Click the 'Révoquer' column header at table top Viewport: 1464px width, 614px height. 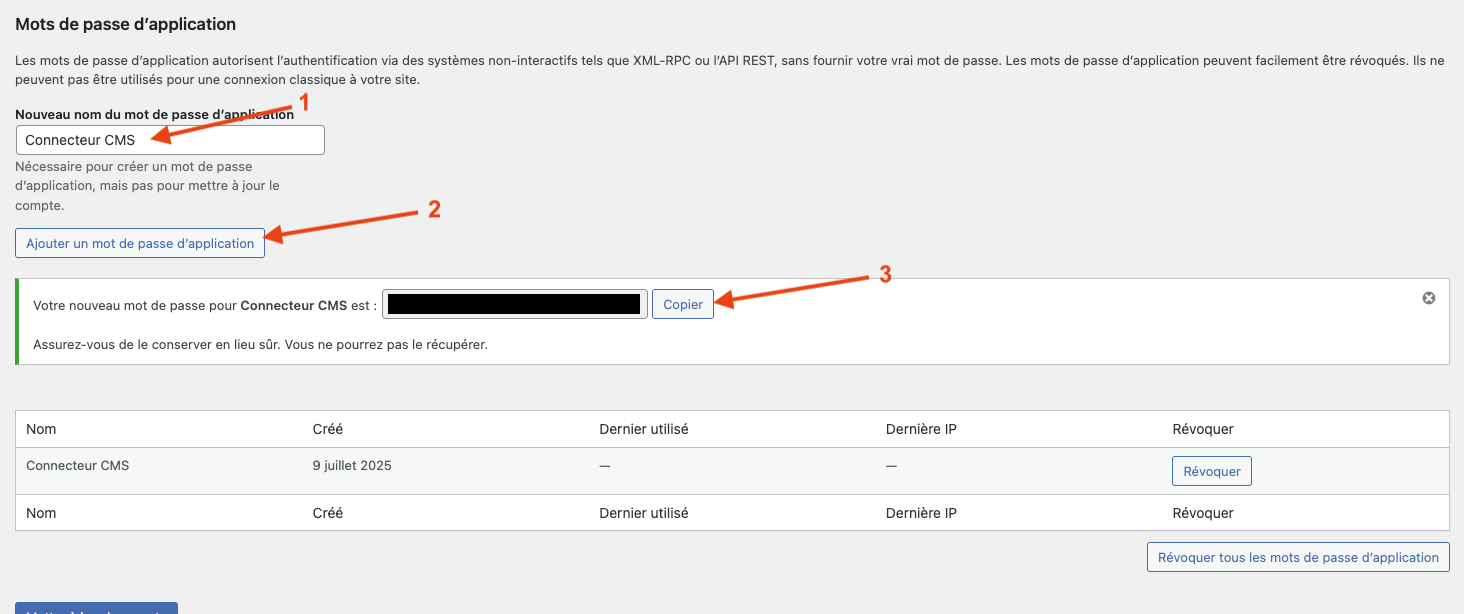1202,429
